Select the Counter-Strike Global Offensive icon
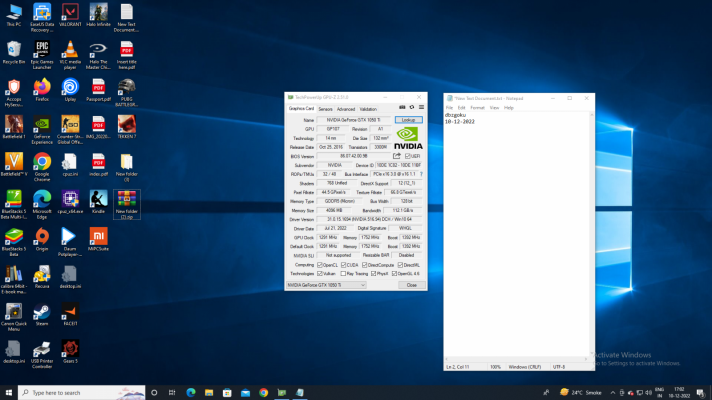 click(70, 130)
